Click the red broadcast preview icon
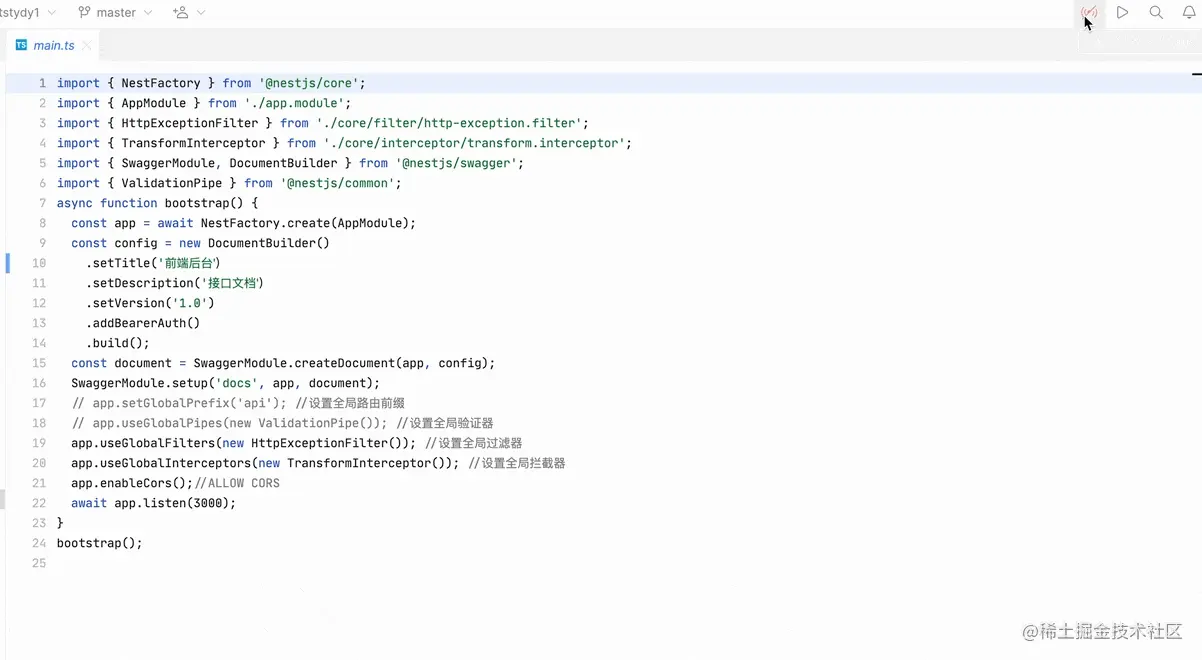The height and width of the screenshot is (660, 1202). click(x=1089, y=13)
